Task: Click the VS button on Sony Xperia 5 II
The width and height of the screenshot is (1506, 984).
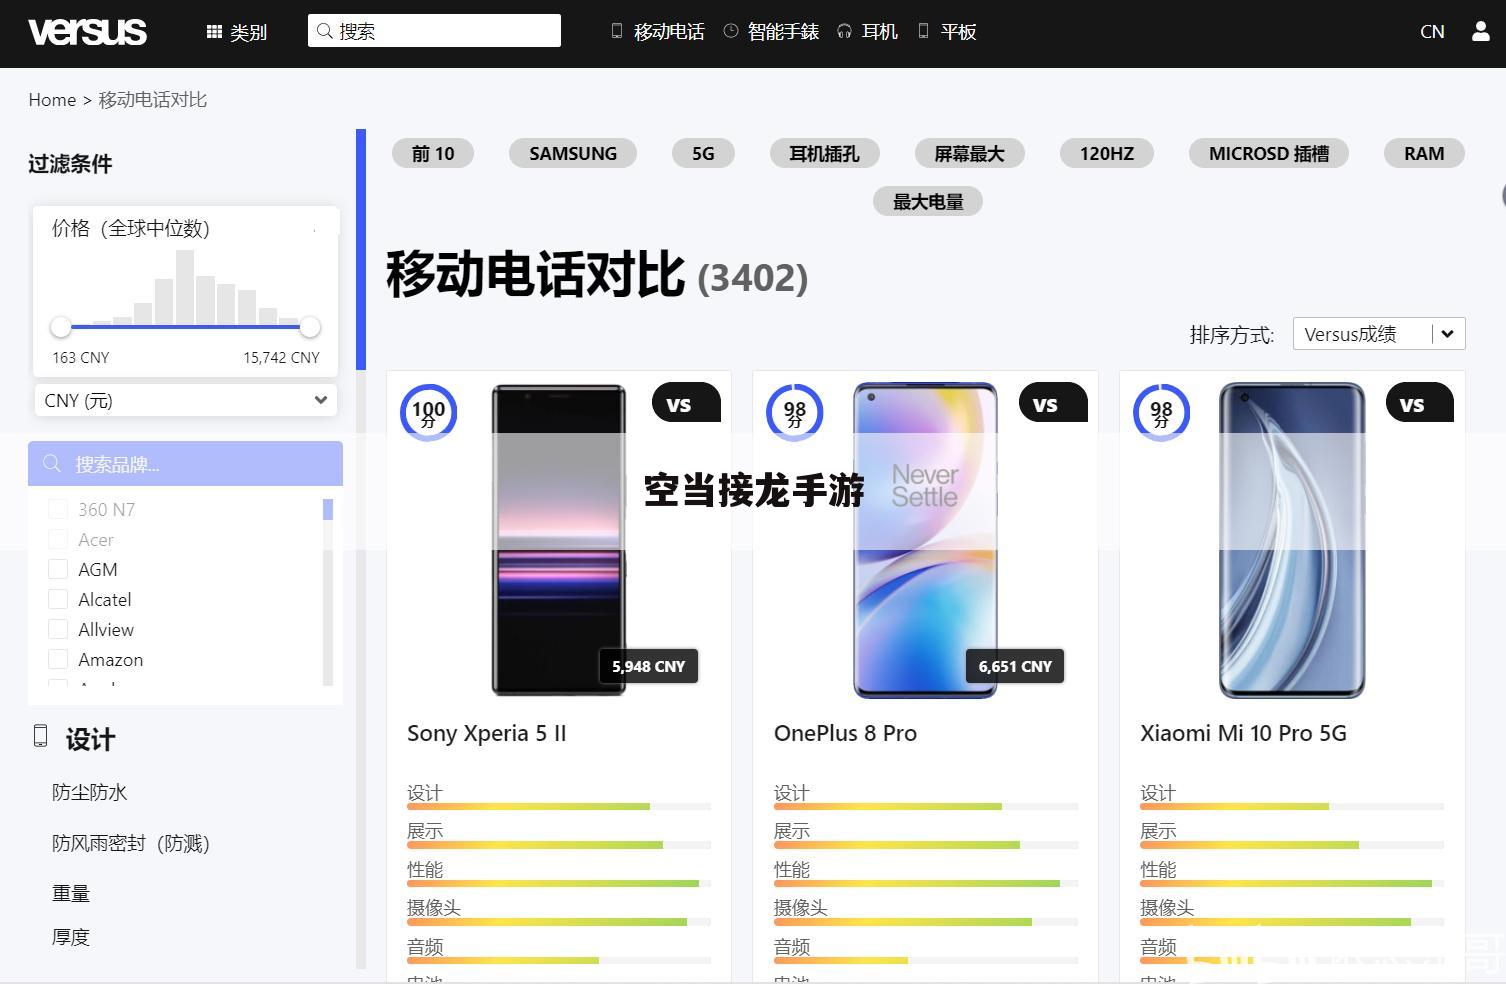Action: point(686,403)
